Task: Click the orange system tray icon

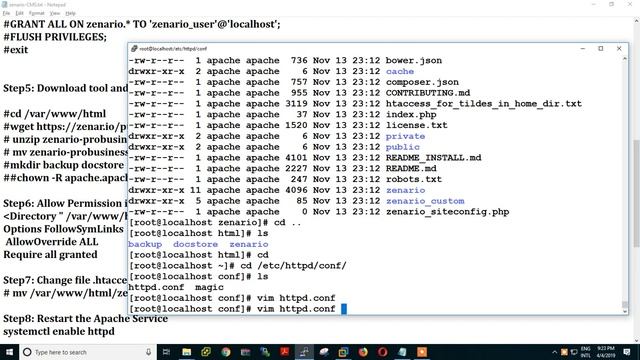Action: 564,352
